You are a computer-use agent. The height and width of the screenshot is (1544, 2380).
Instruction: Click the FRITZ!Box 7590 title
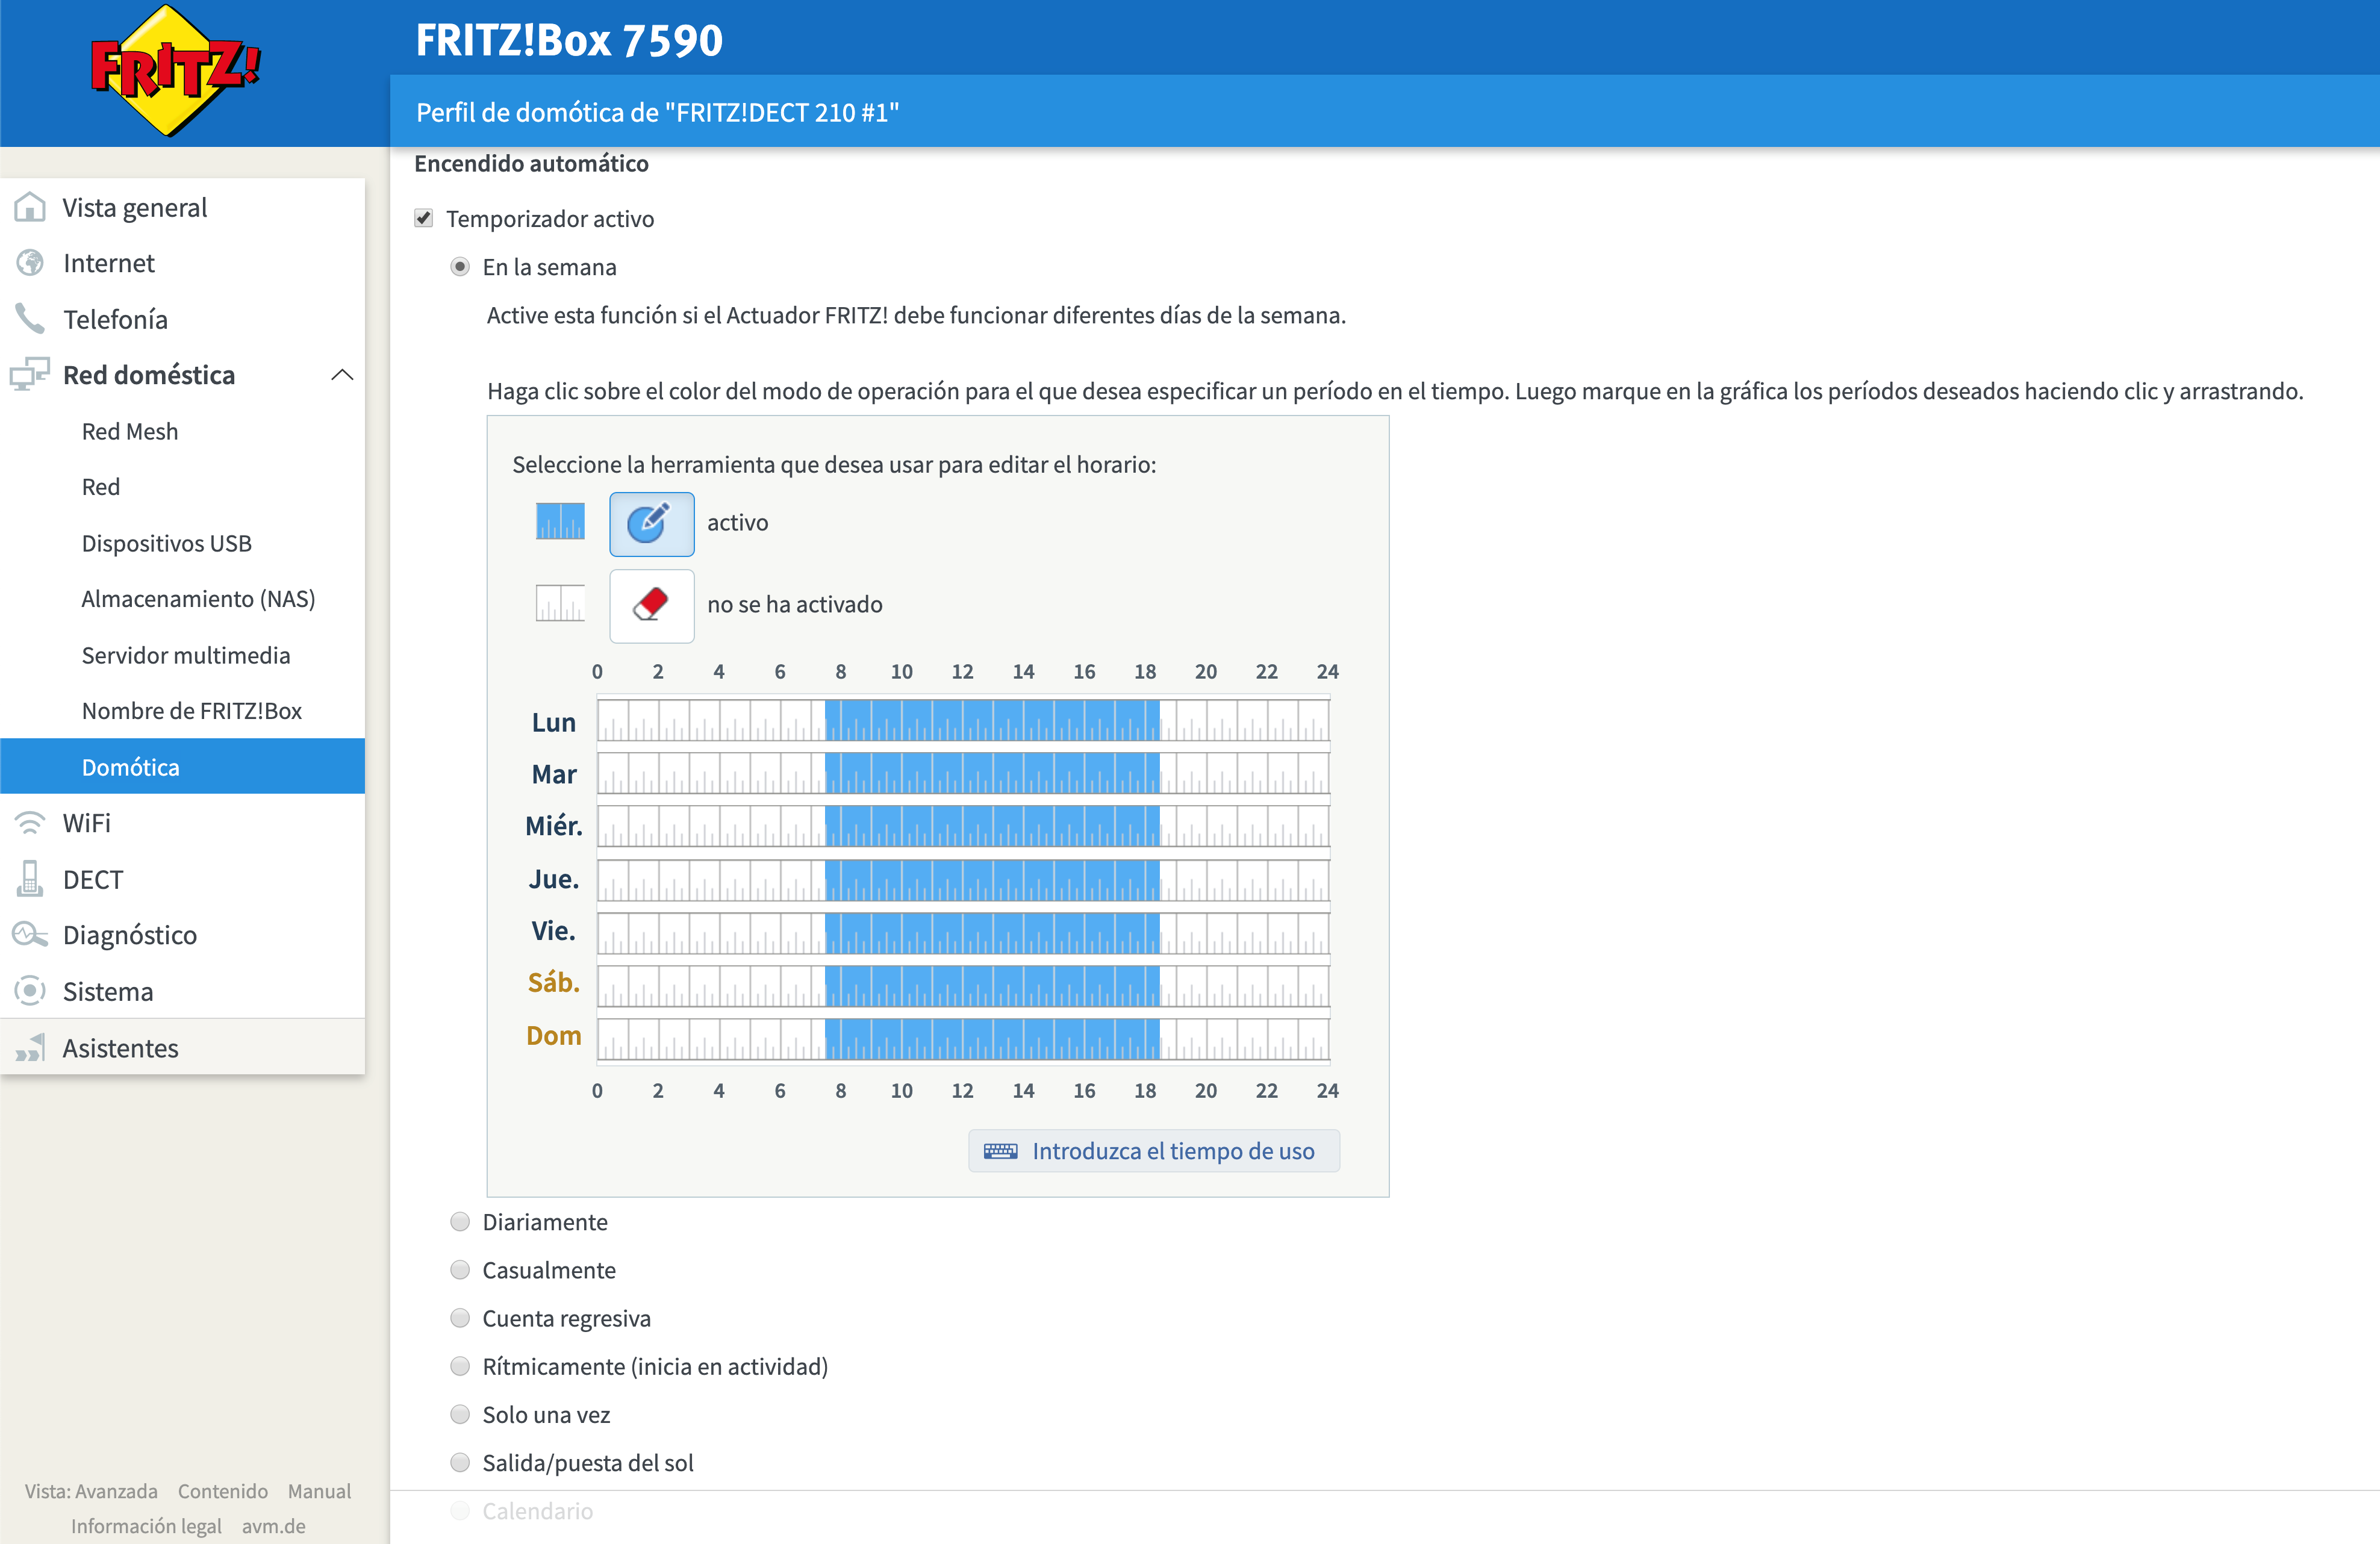pyautogui.click(x=569, y=40)
